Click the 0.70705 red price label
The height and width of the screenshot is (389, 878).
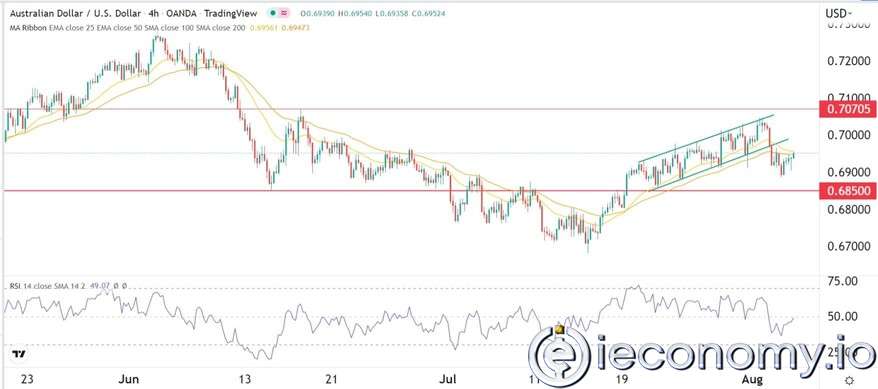[847, 109]
